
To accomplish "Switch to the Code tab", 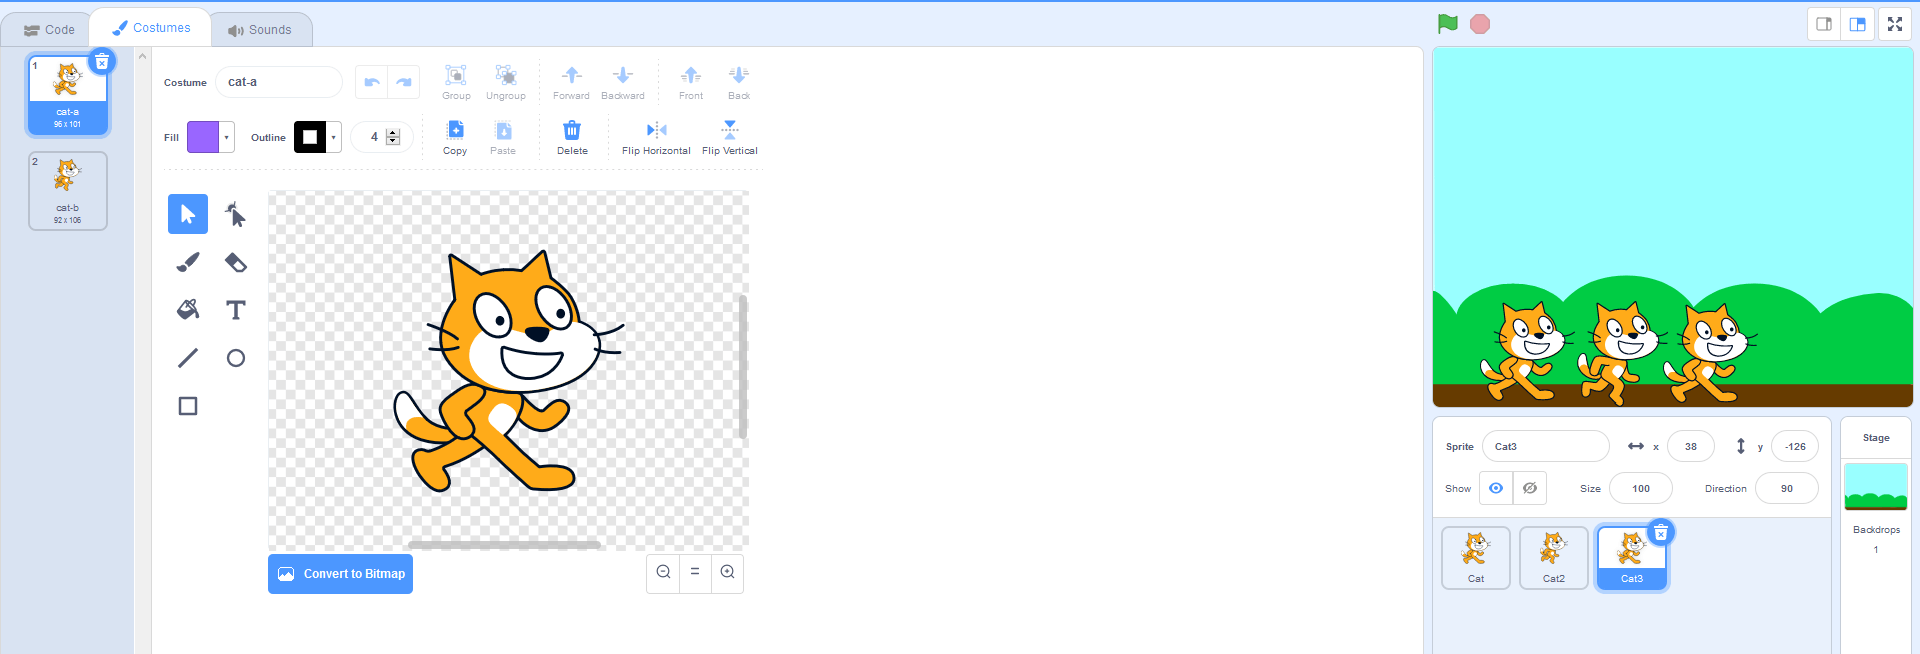I will (x=50, y=29).
